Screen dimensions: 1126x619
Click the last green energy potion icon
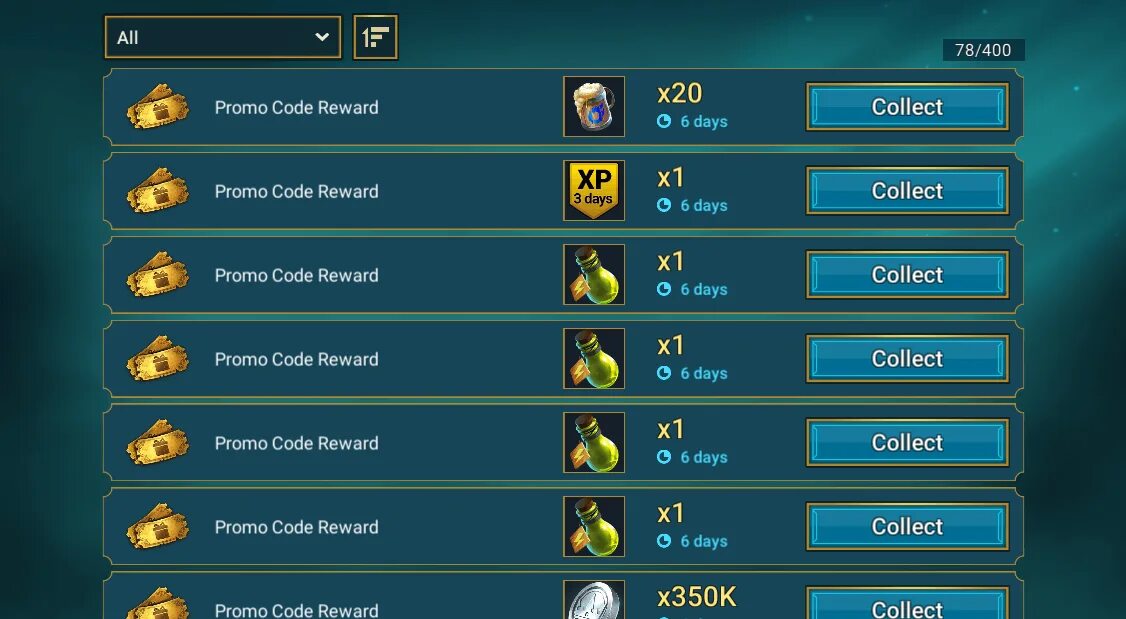(x=594, y=526)
